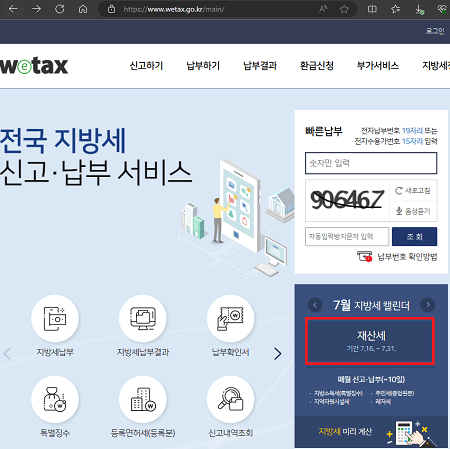Focus the 숫자만 입력 payment number field
450x449 pixels.
(371, 163)
